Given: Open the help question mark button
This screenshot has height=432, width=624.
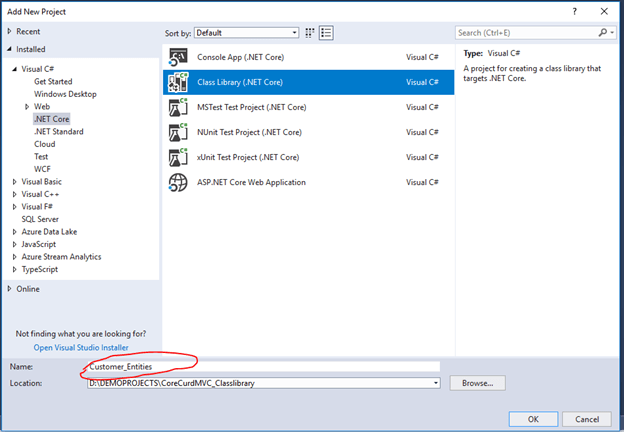Looking at the screenshot, I should coord(574,12).
